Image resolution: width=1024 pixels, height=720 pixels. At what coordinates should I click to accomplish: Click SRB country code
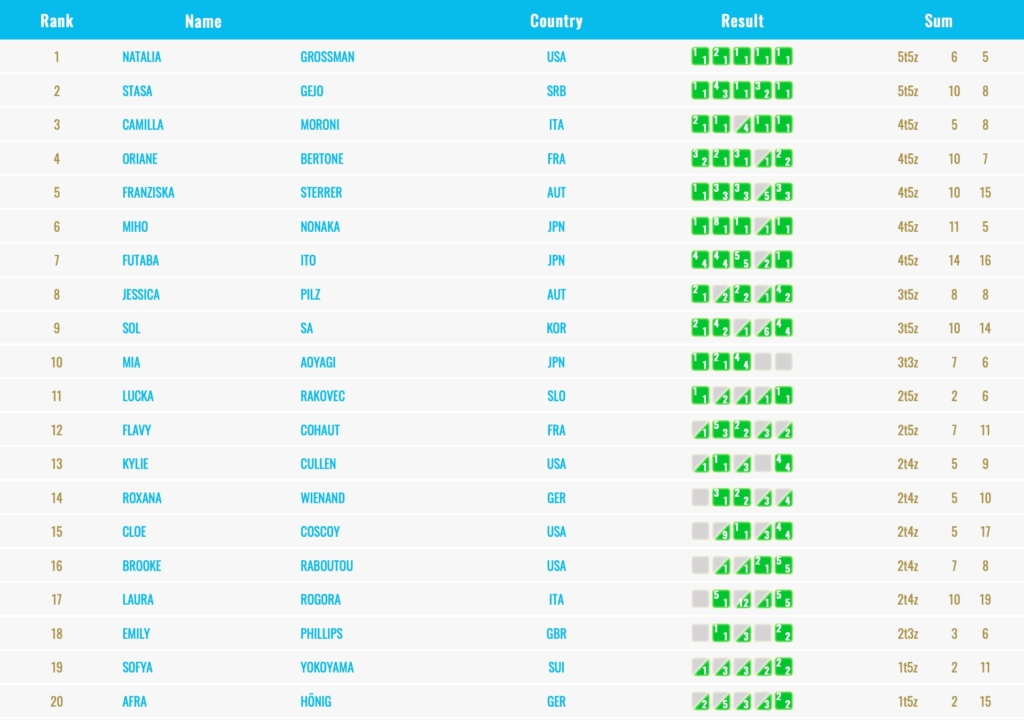click(556, 91)
